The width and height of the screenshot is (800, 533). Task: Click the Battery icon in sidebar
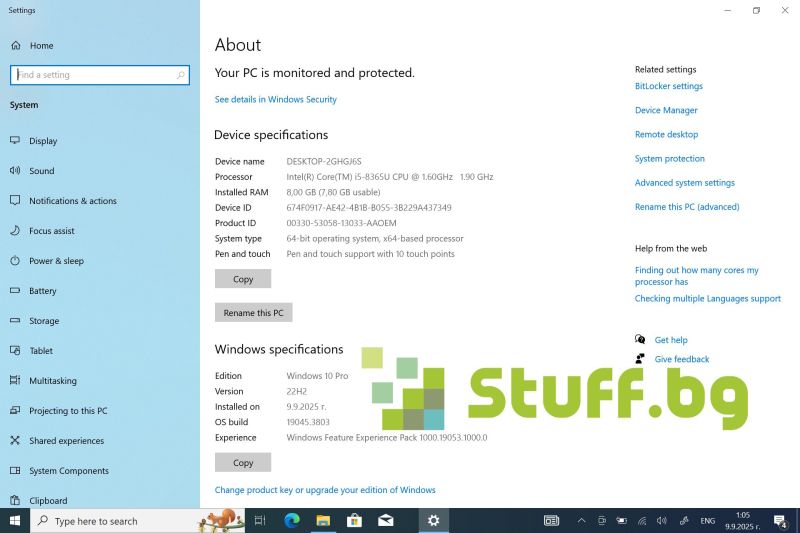point(16,291)
